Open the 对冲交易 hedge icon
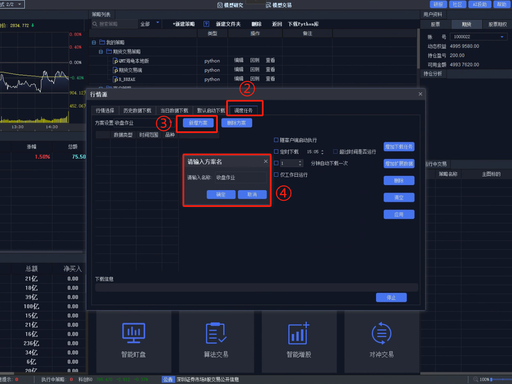The image size is (512, 384). coord(381,333)
